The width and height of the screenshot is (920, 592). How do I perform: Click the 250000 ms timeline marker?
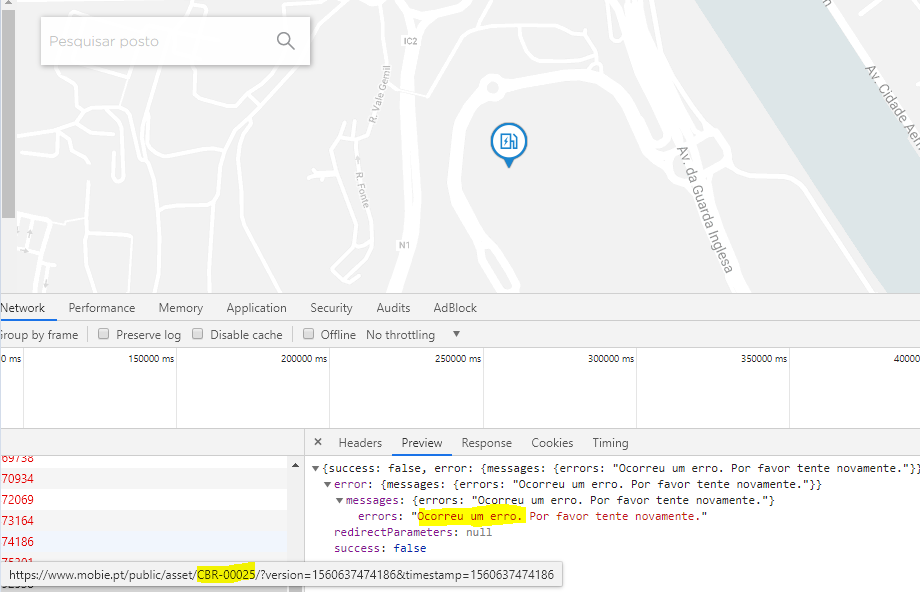pyautogui.click(x=455, y=358)
